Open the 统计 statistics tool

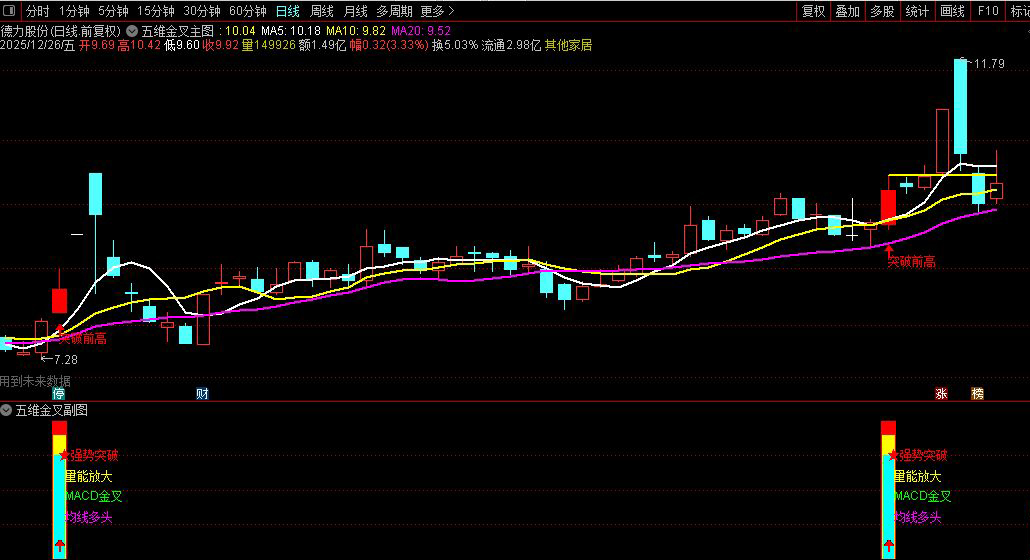pos(917,11)
